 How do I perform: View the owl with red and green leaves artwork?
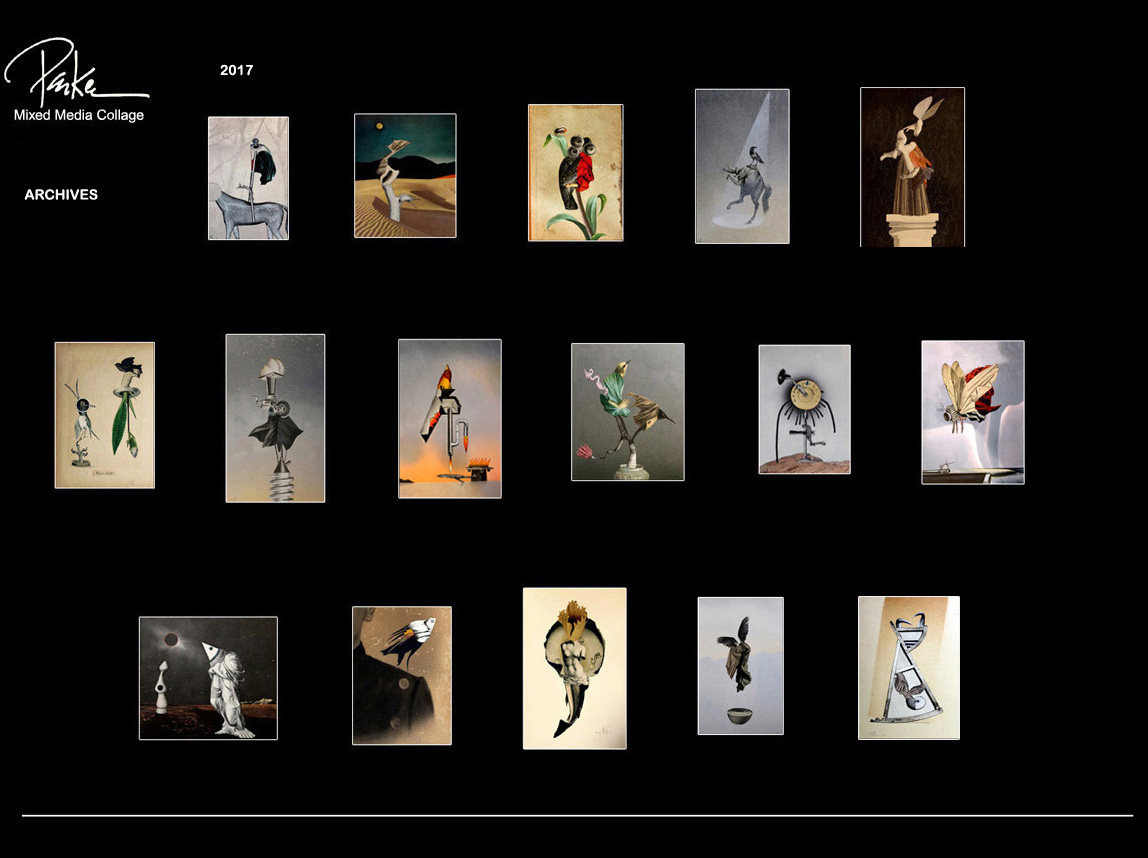click(575, 173)
